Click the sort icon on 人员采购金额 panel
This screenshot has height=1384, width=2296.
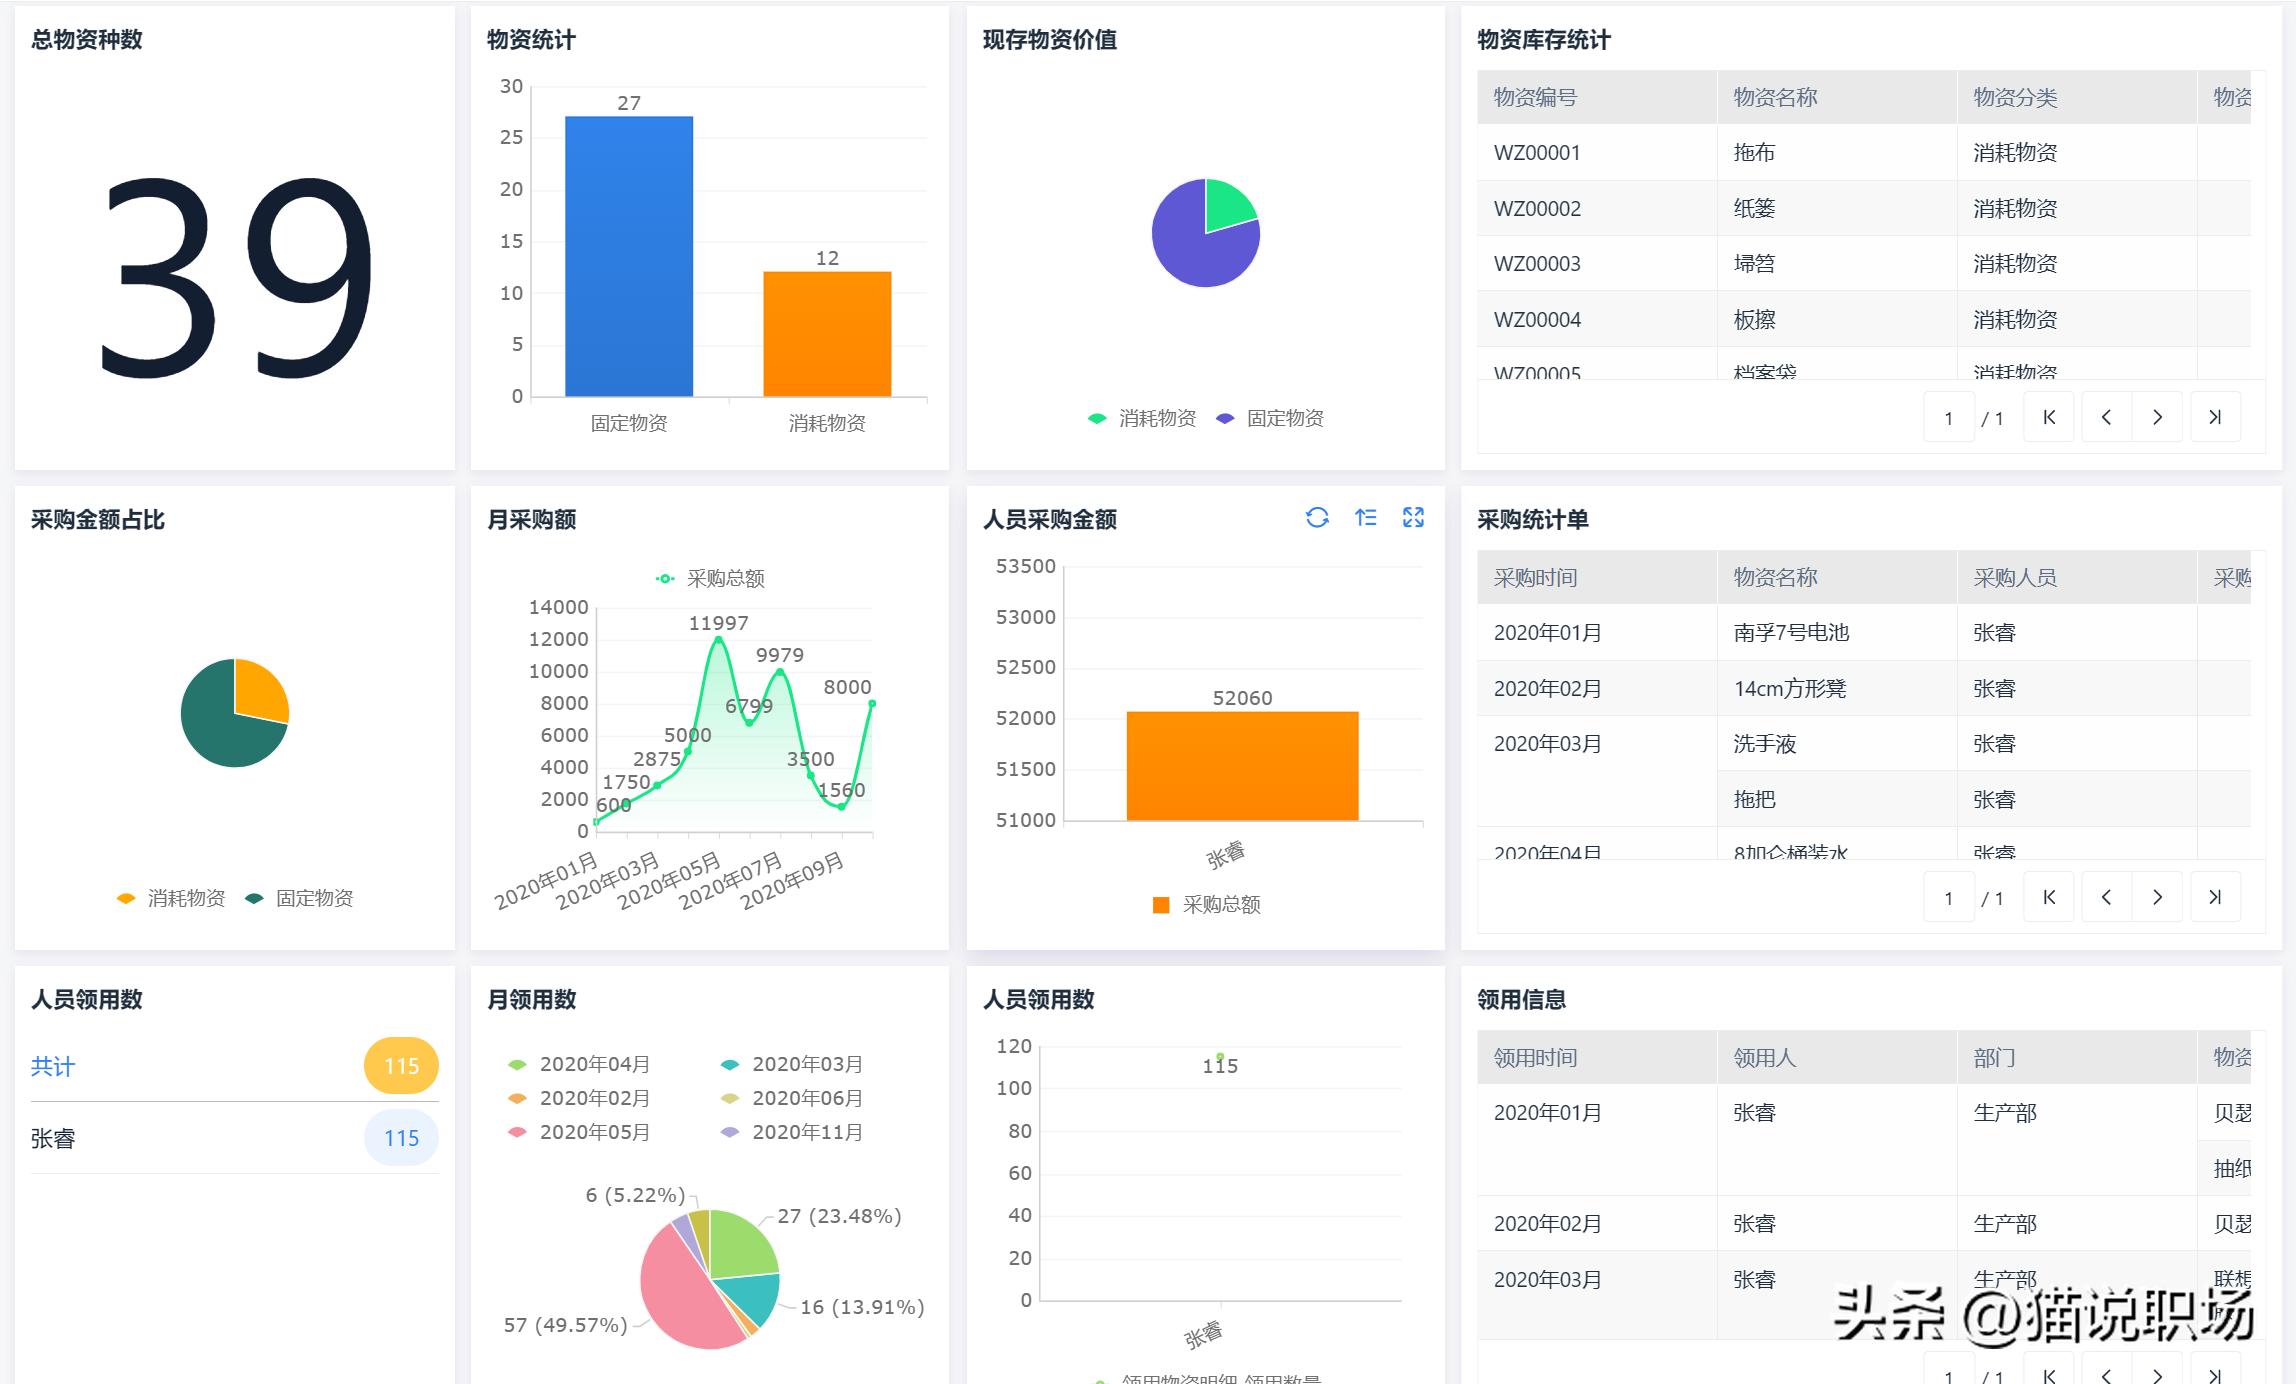(x=1365, y=518)
